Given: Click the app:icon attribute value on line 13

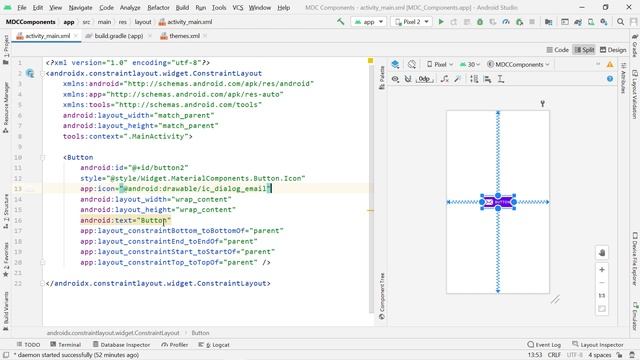Looking at the screenshot, I should [x=196, y=189].
